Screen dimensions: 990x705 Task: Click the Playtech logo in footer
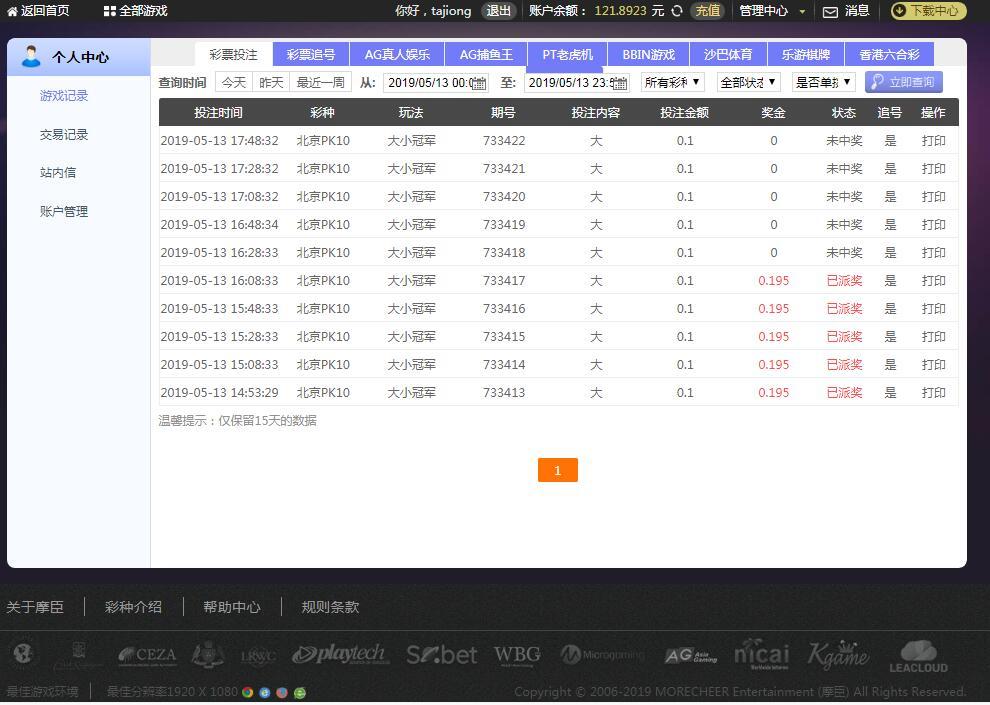pos(339,655)
